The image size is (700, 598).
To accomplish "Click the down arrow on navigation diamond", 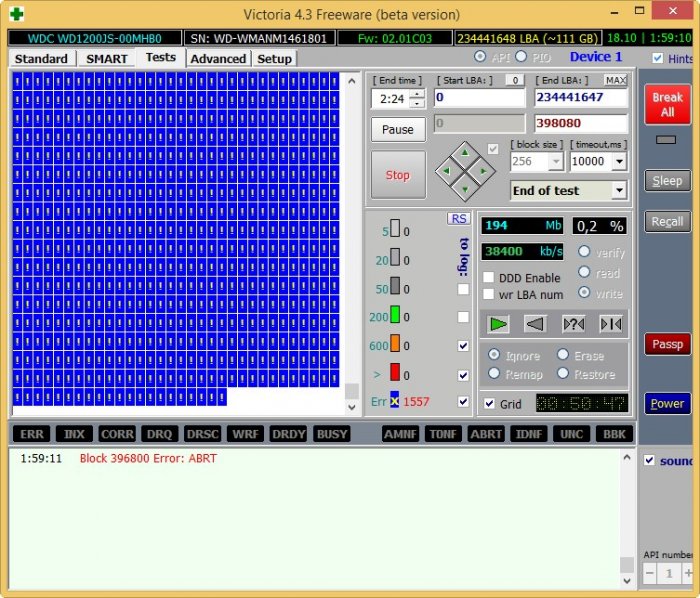I will tap(465, 190).
